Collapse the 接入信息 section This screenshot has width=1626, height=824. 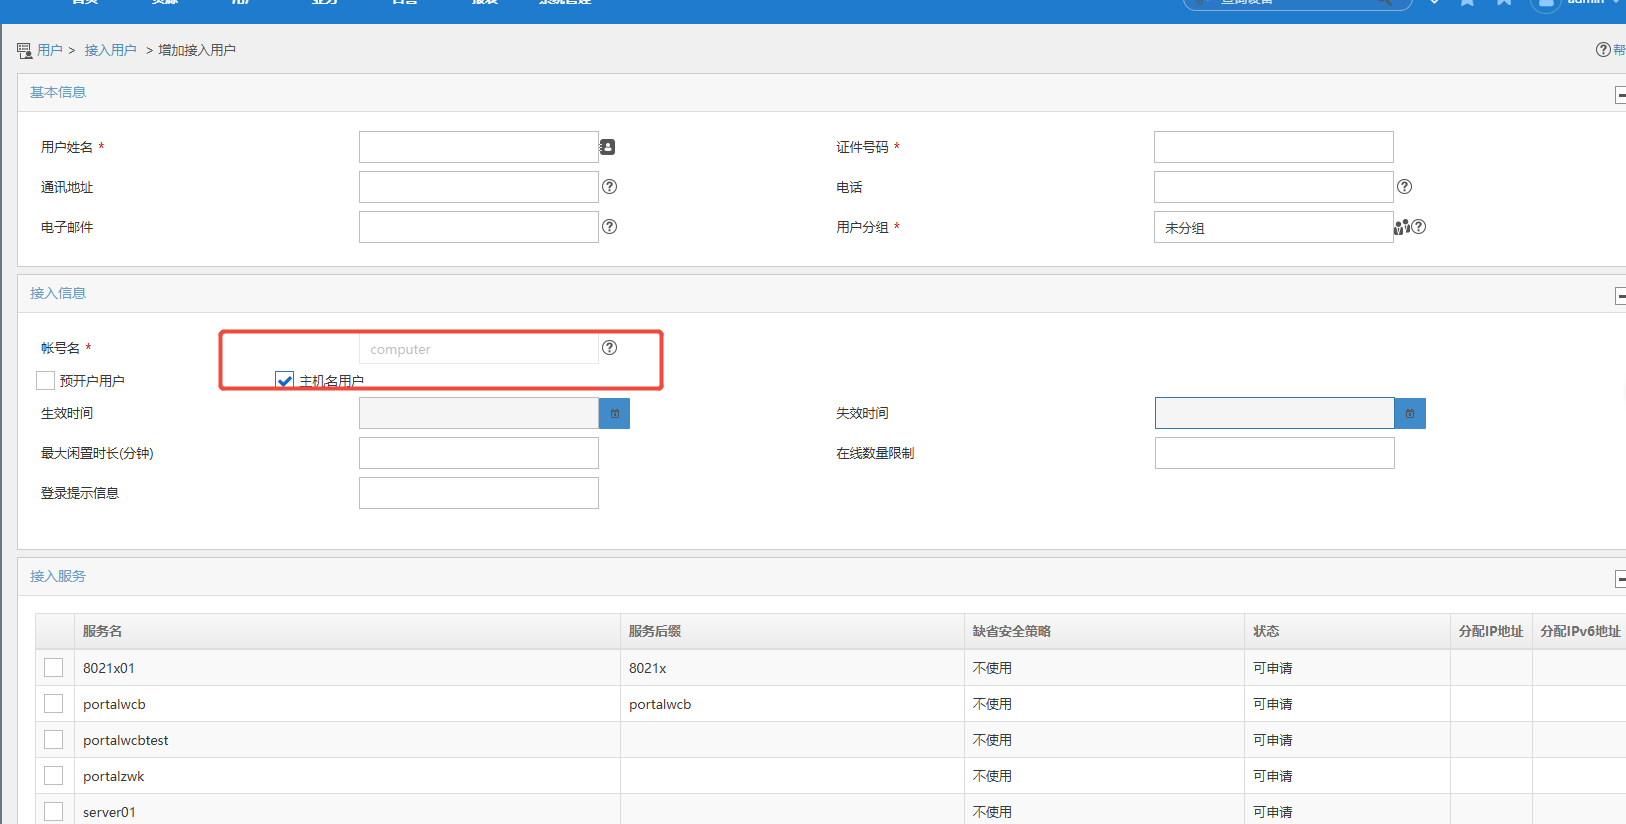pyautogui.click(x=1620, y=296)
